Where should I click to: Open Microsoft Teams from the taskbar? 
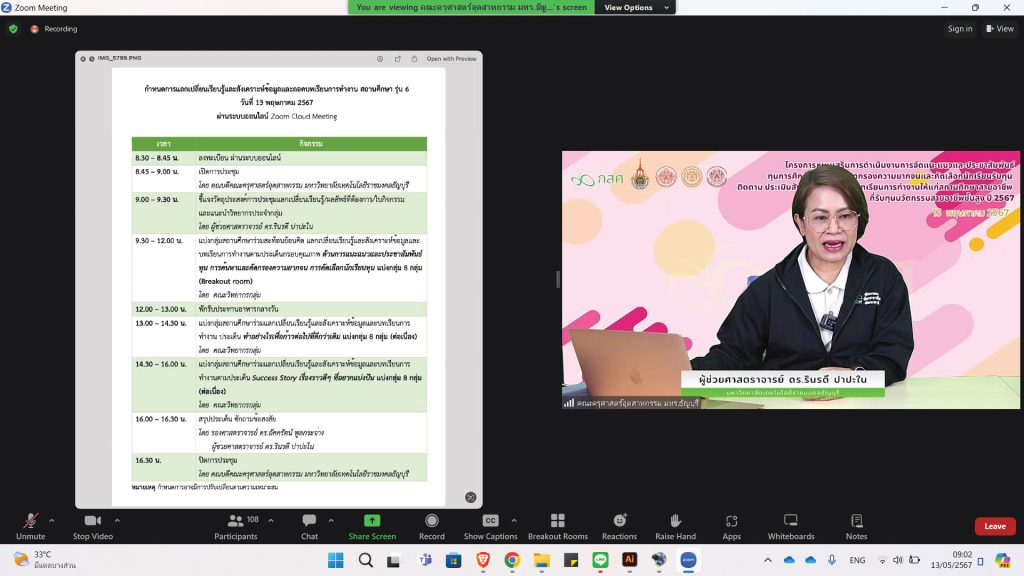(425, 560)
